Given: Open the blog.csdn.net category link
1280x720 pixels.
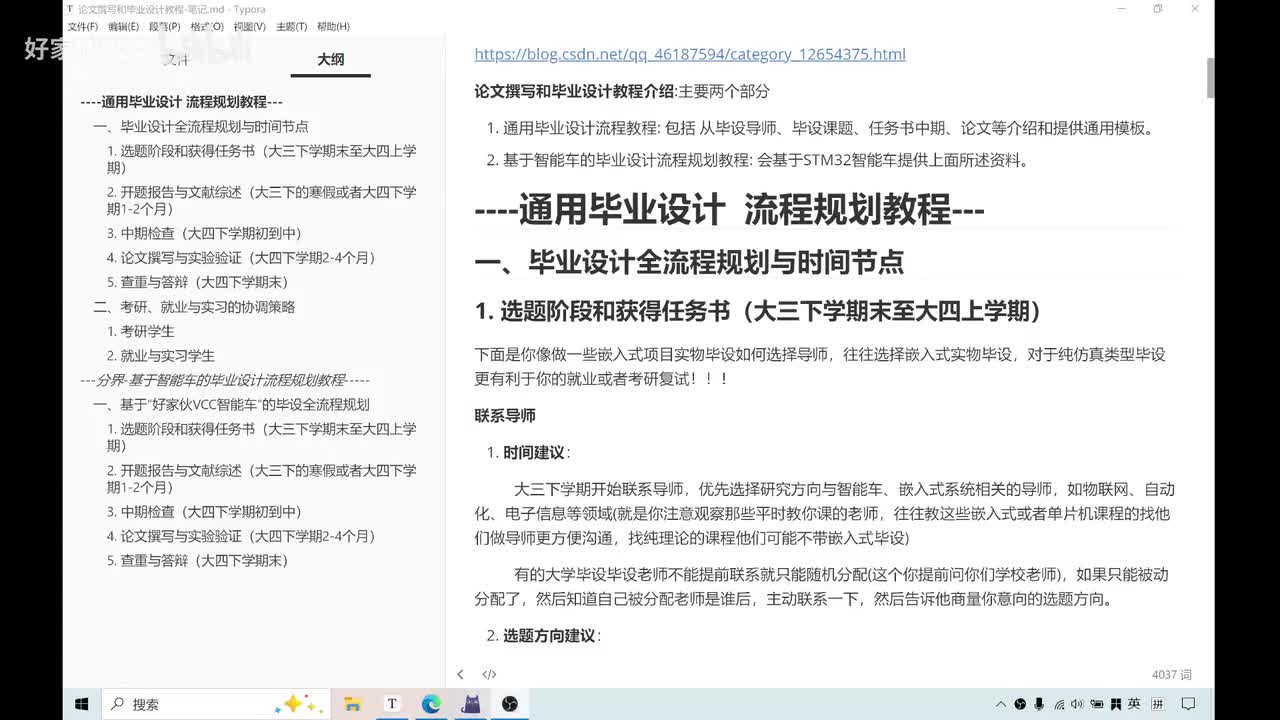Looking at the screenshot, I should point(690,54).
